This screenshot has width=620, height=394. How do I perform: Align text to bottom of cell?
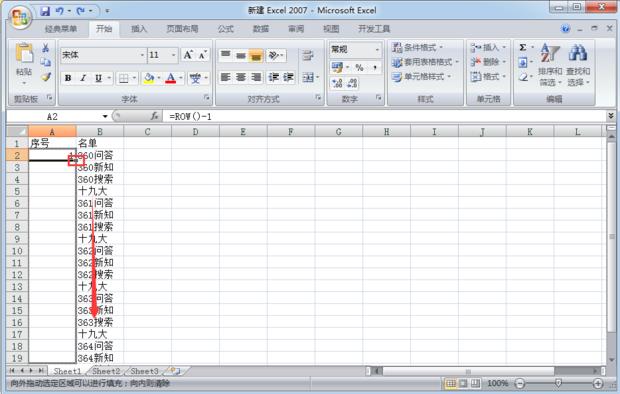pos(256,55)
